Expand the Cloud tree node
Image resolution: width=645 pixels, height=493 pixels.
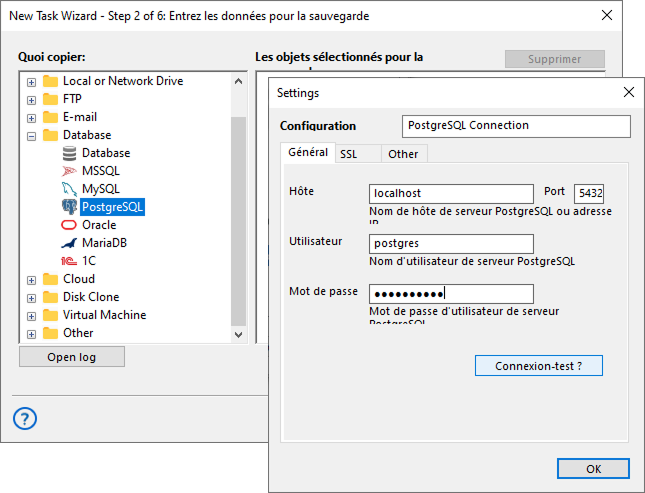31,280
